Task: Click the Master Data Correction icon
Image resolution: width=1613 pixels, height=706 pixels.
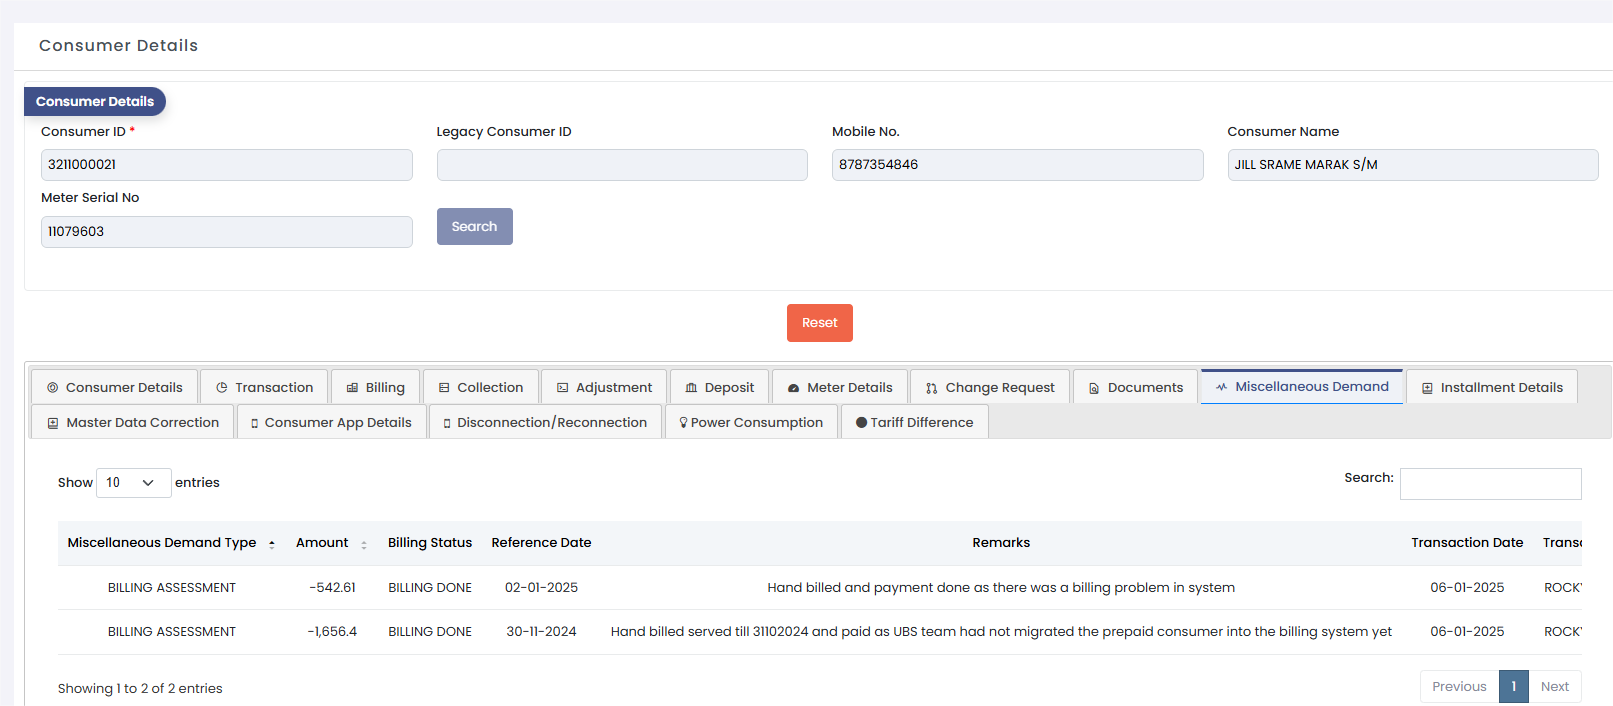Action: [53, 423]
